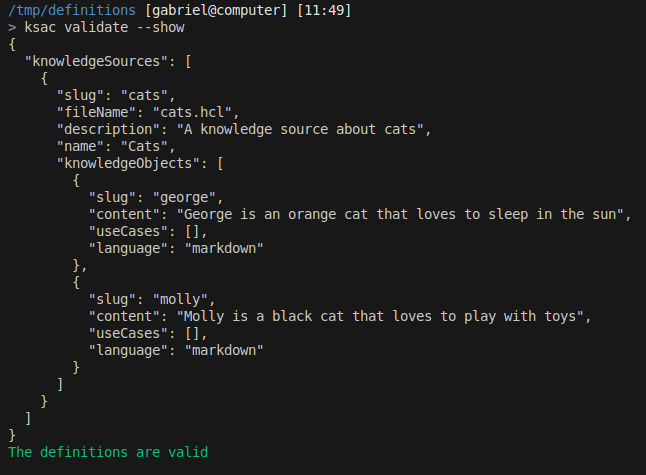Click the knowledge source description text about cats
Screen dimensions: 646x475
pos(302,129)
